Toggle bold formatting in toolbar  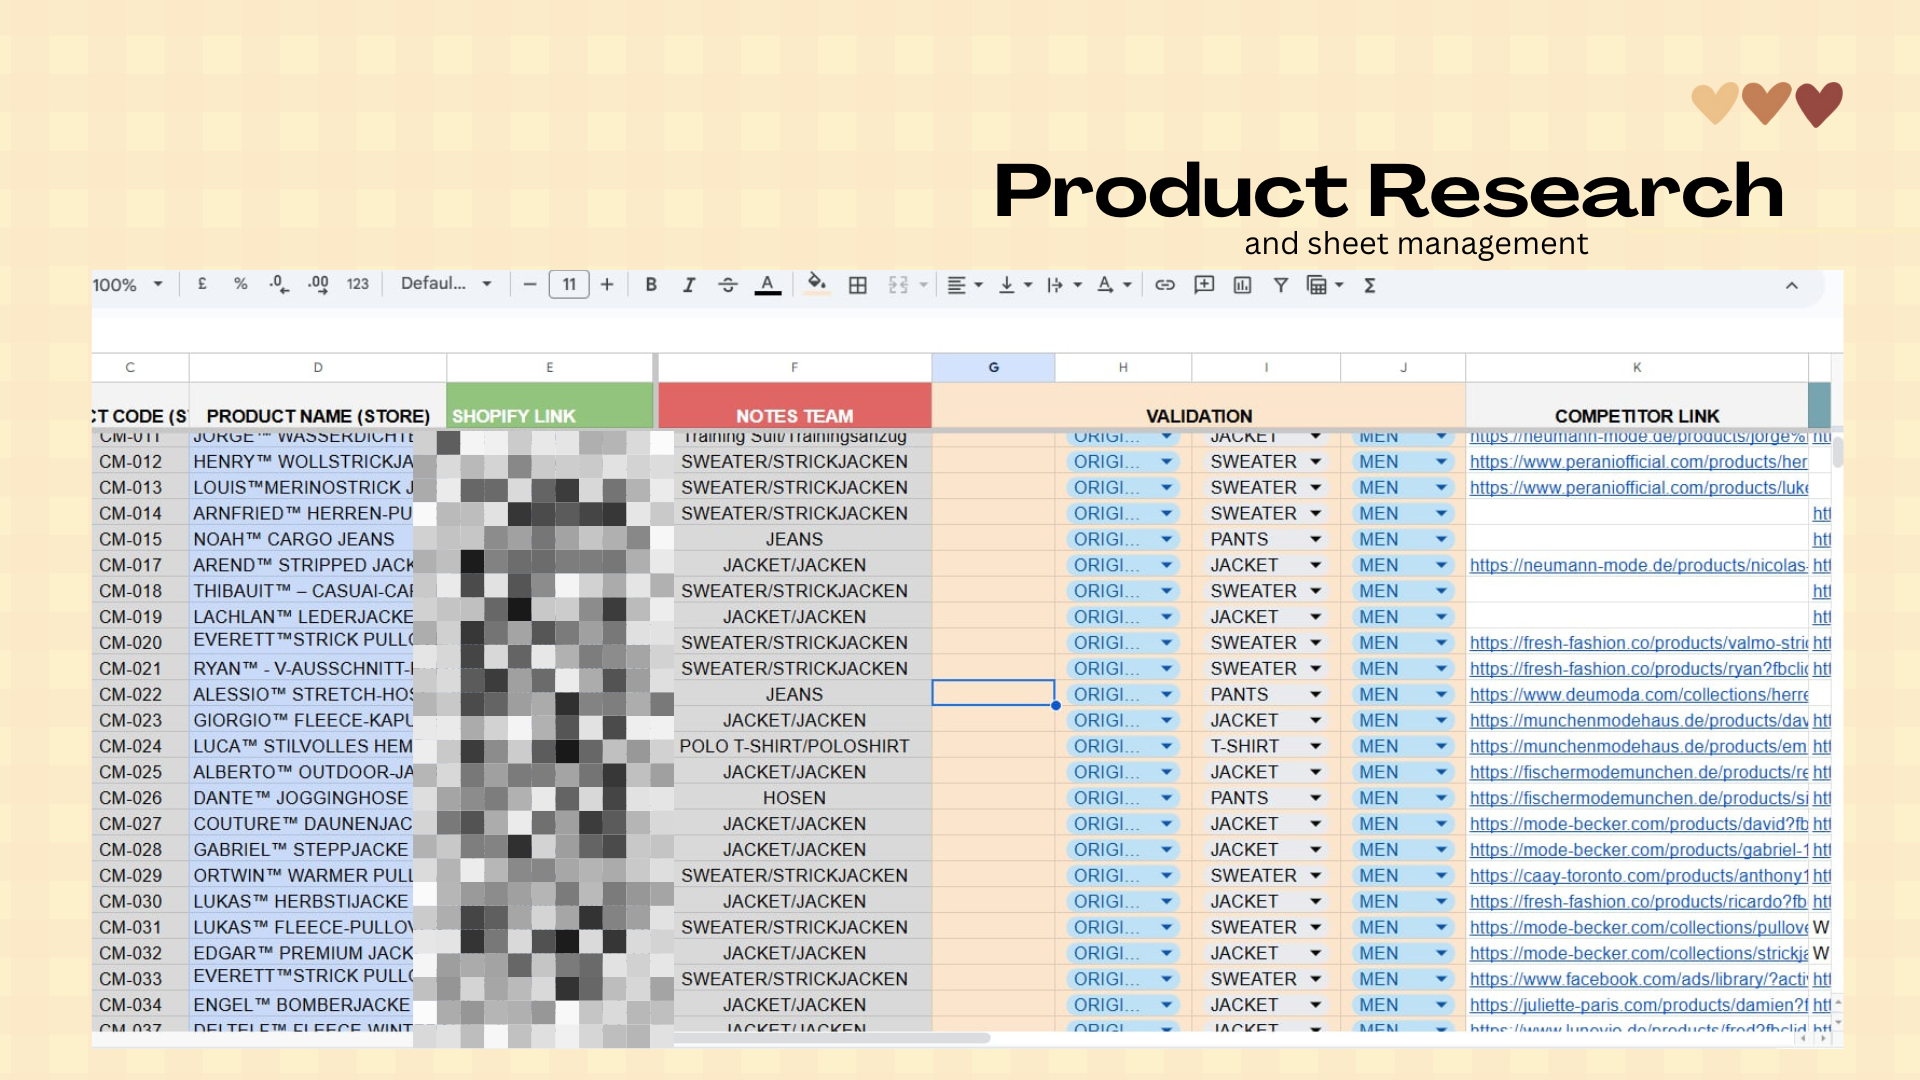(651, 285)
